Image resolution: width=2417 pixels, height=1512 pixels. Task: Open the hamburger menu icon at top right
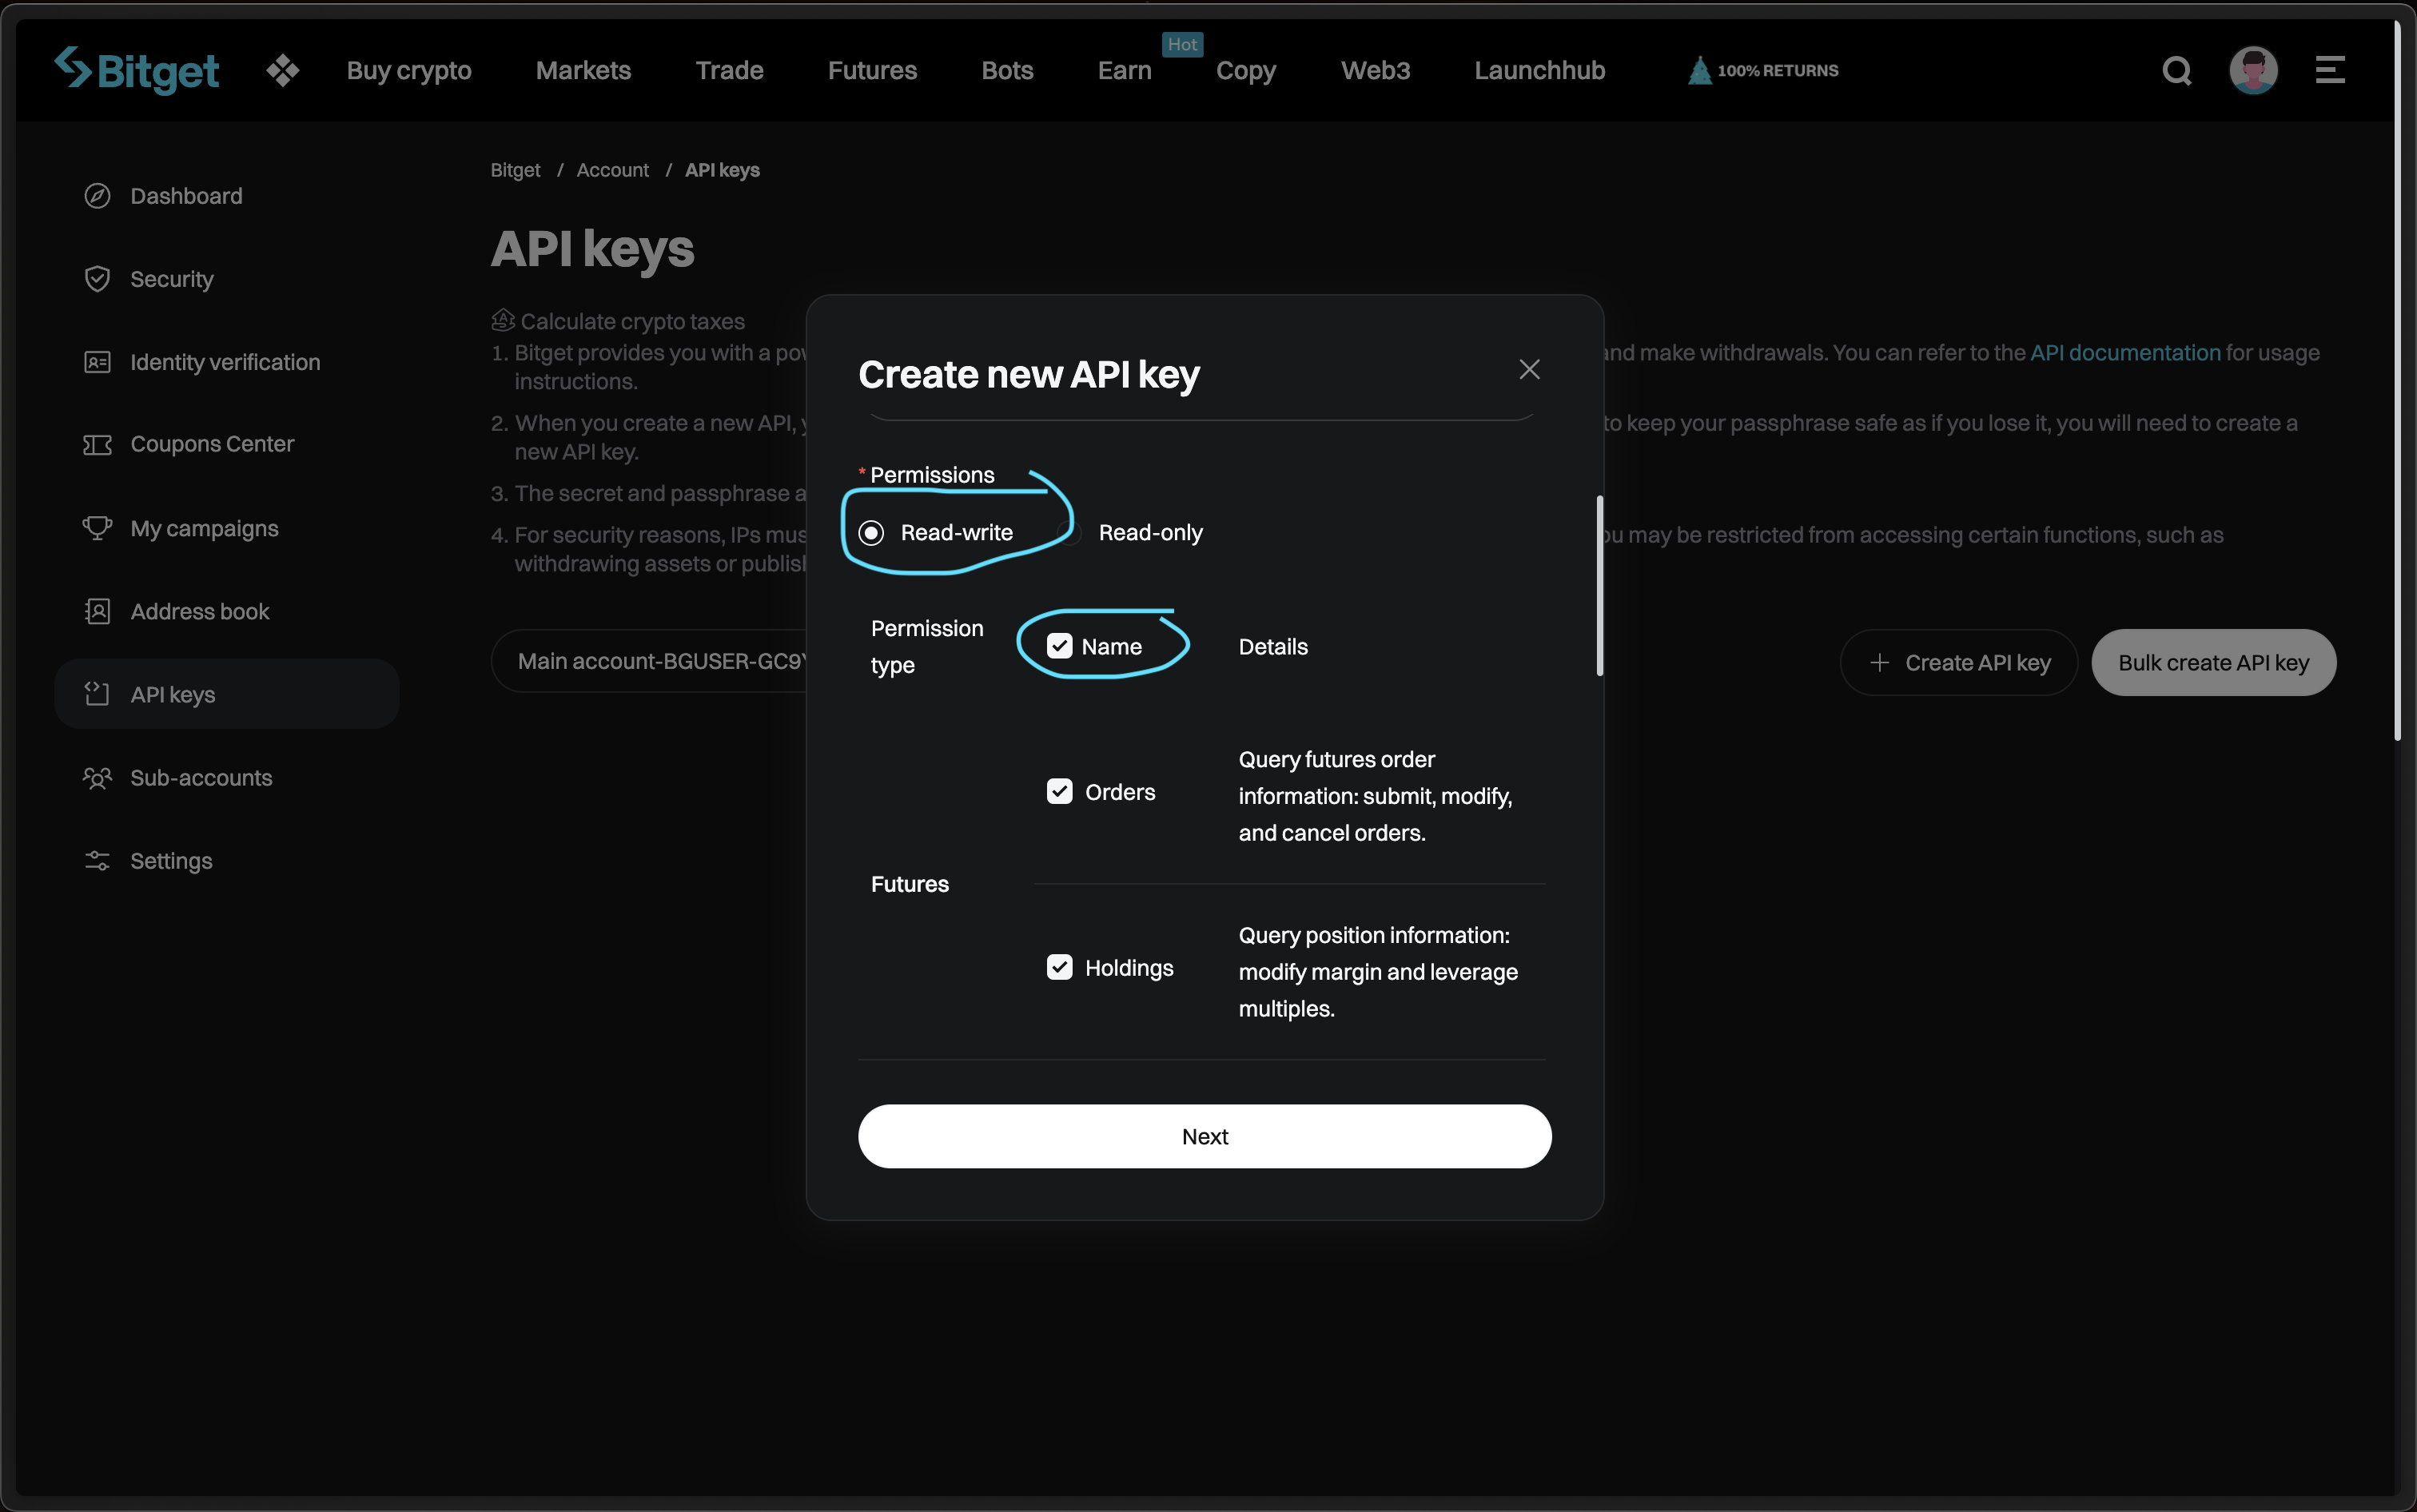tap(2329, 70)
